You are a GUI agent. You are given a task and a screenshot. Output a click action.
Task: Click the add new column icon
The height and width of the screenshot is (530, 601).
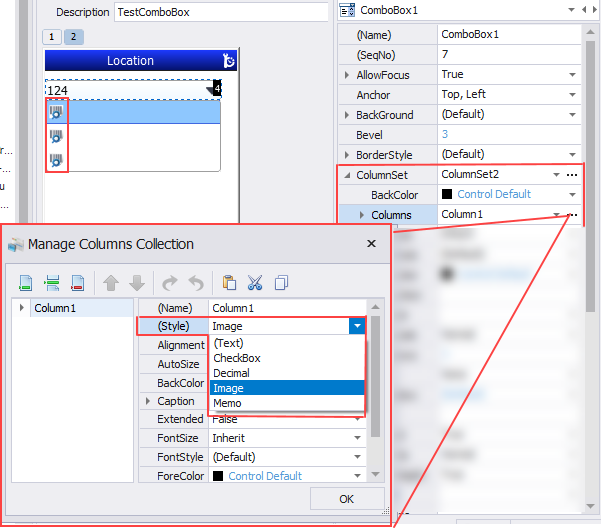coord(25,283)
